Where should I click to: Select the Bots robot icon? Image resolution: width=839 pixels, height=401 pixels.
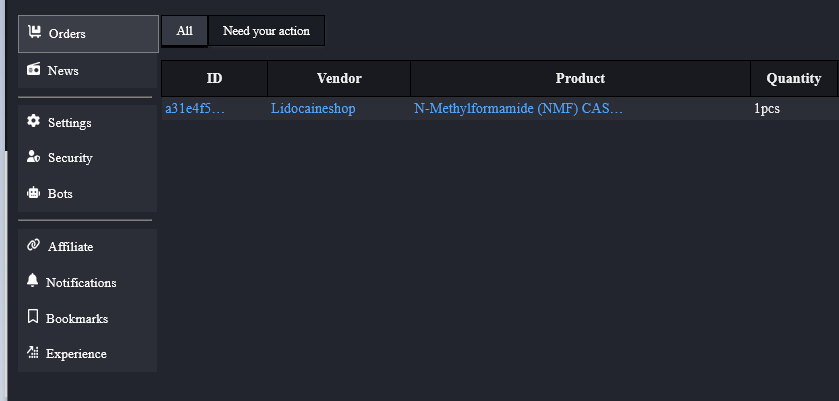(33, 194)
